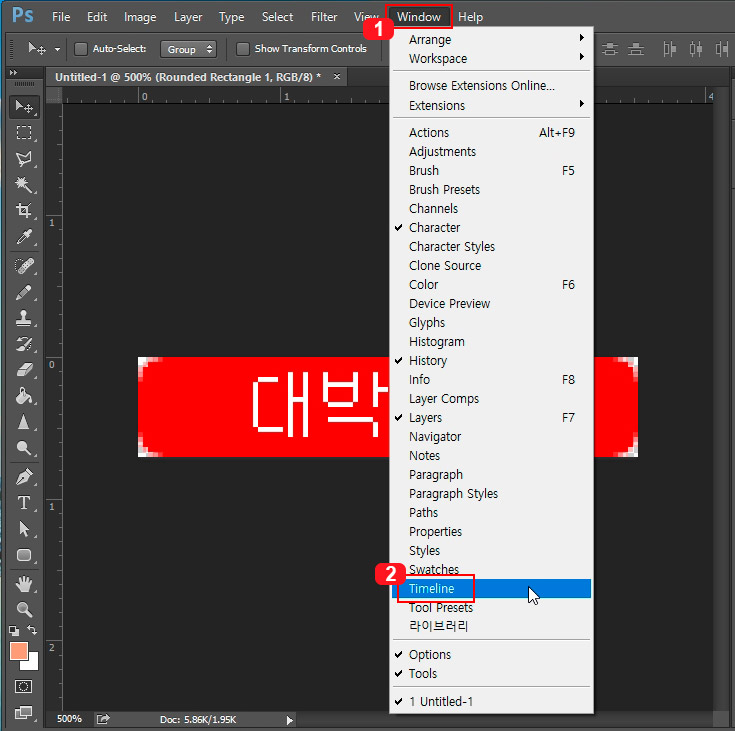
Task: Click Browse Extensions Online
Action: (x=491, y=86)
